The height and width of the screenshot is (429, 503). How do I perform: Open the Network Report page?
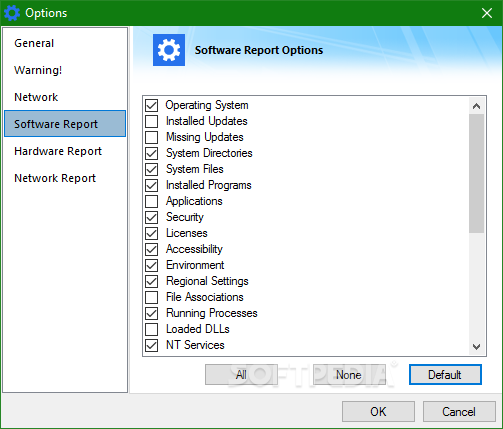[65, 178]
